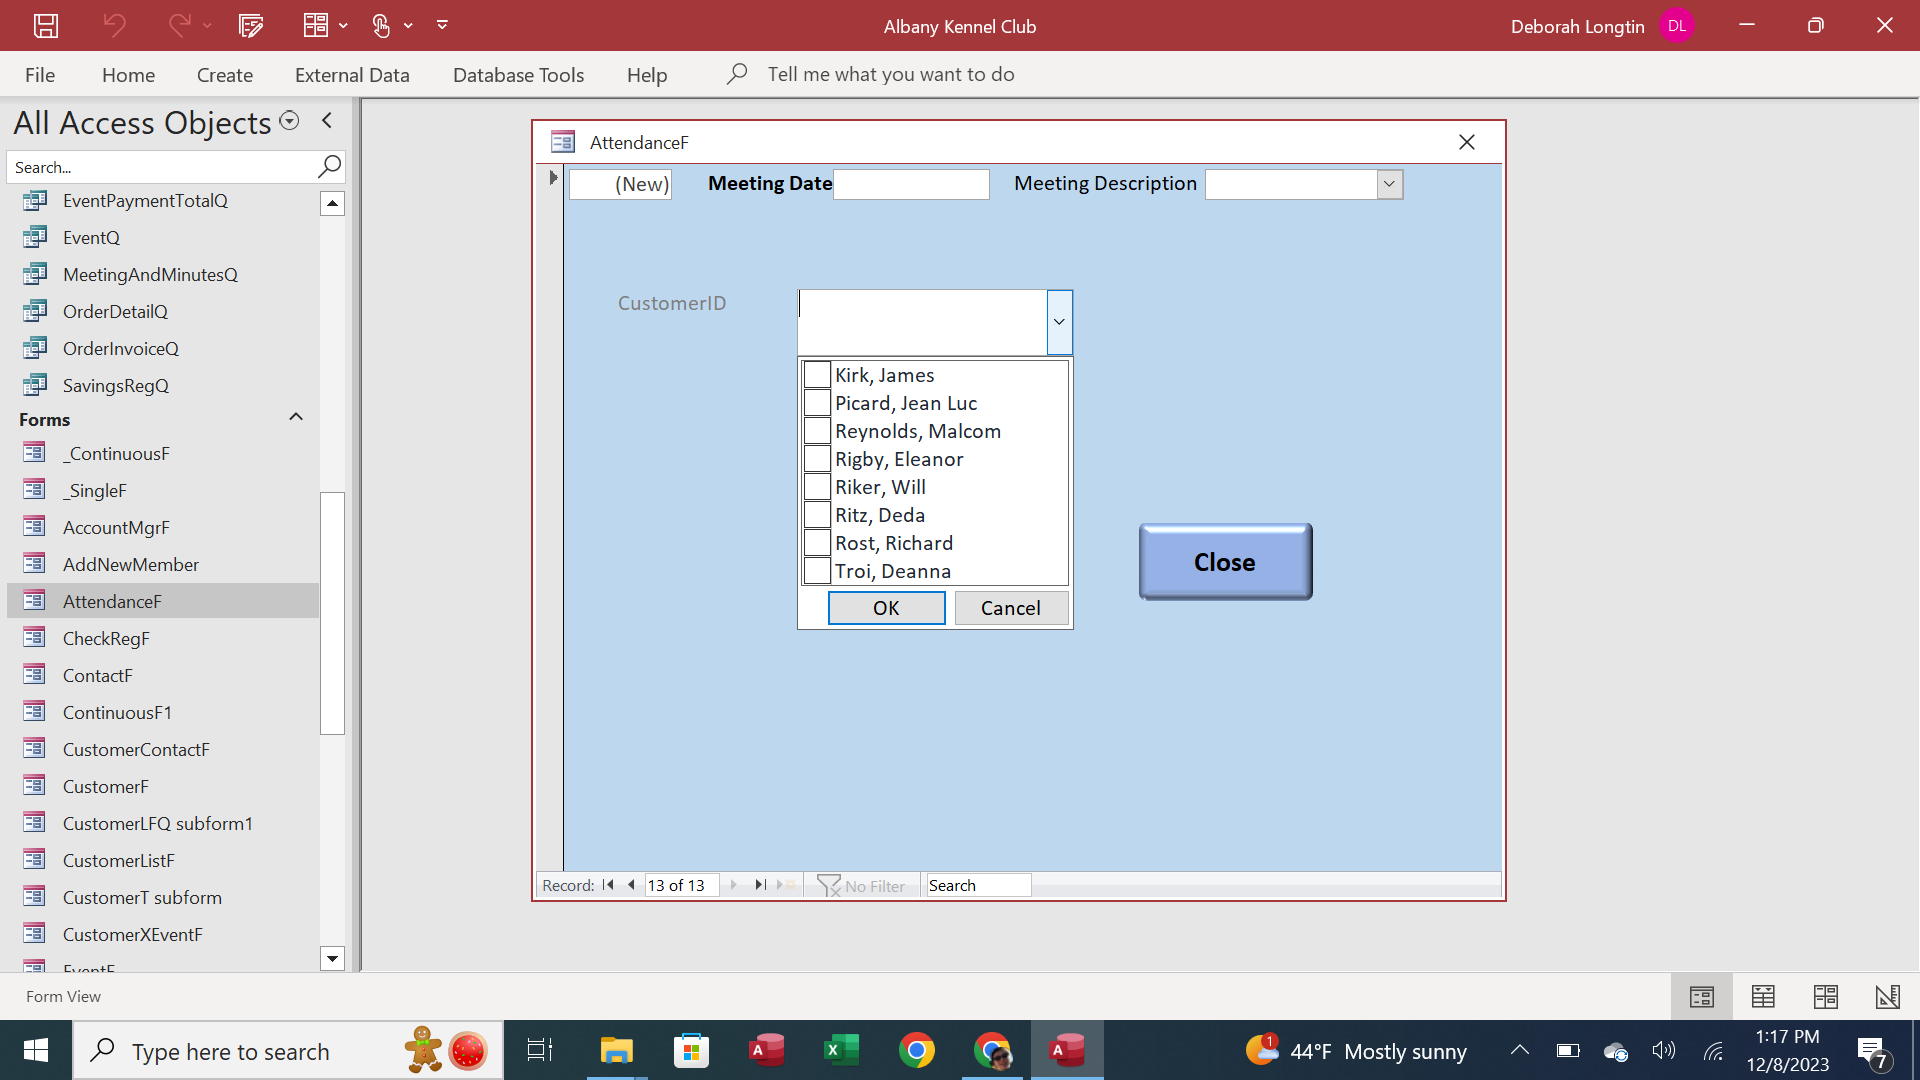
Task: Check the Rigby, Eleanor checkbox
Action: (x=817, y=459)
